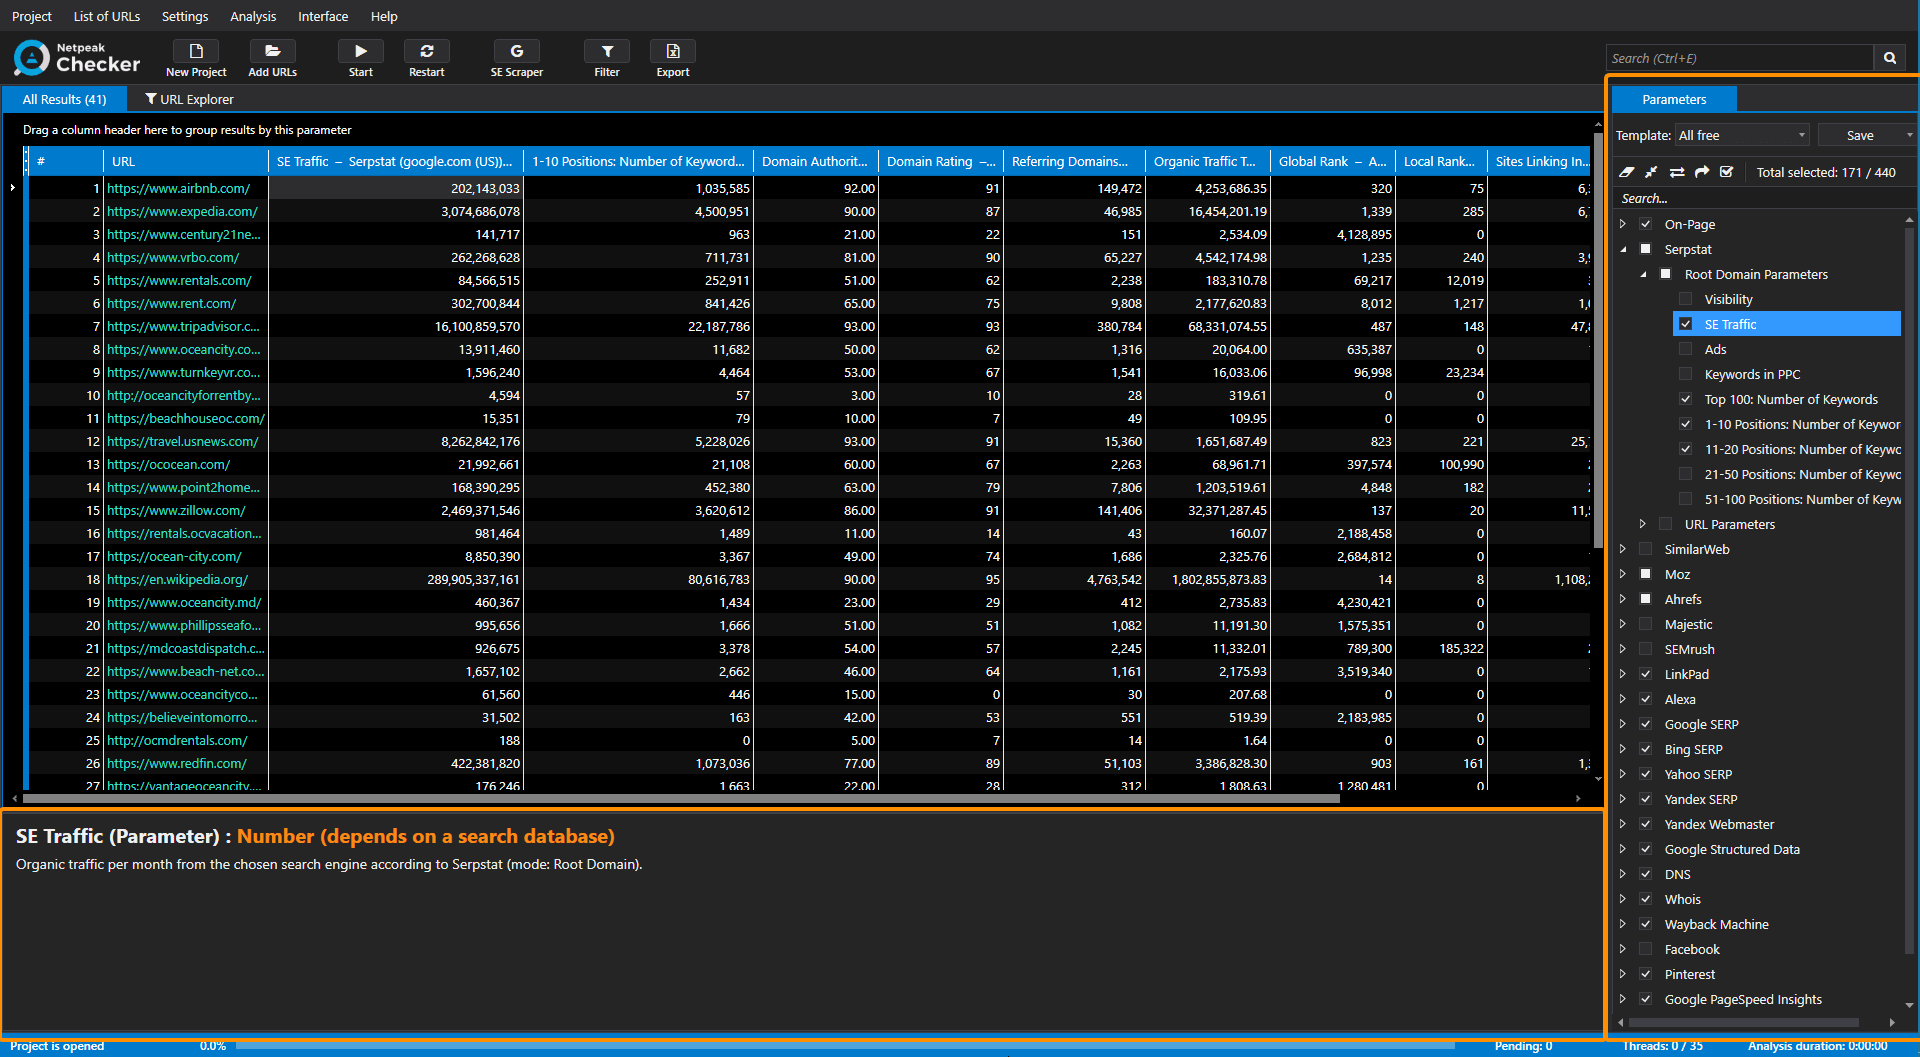Select the Yandex Webmaster tree item
This screenshot has width=1920, height=1057.
click(x=1719, y=824)
